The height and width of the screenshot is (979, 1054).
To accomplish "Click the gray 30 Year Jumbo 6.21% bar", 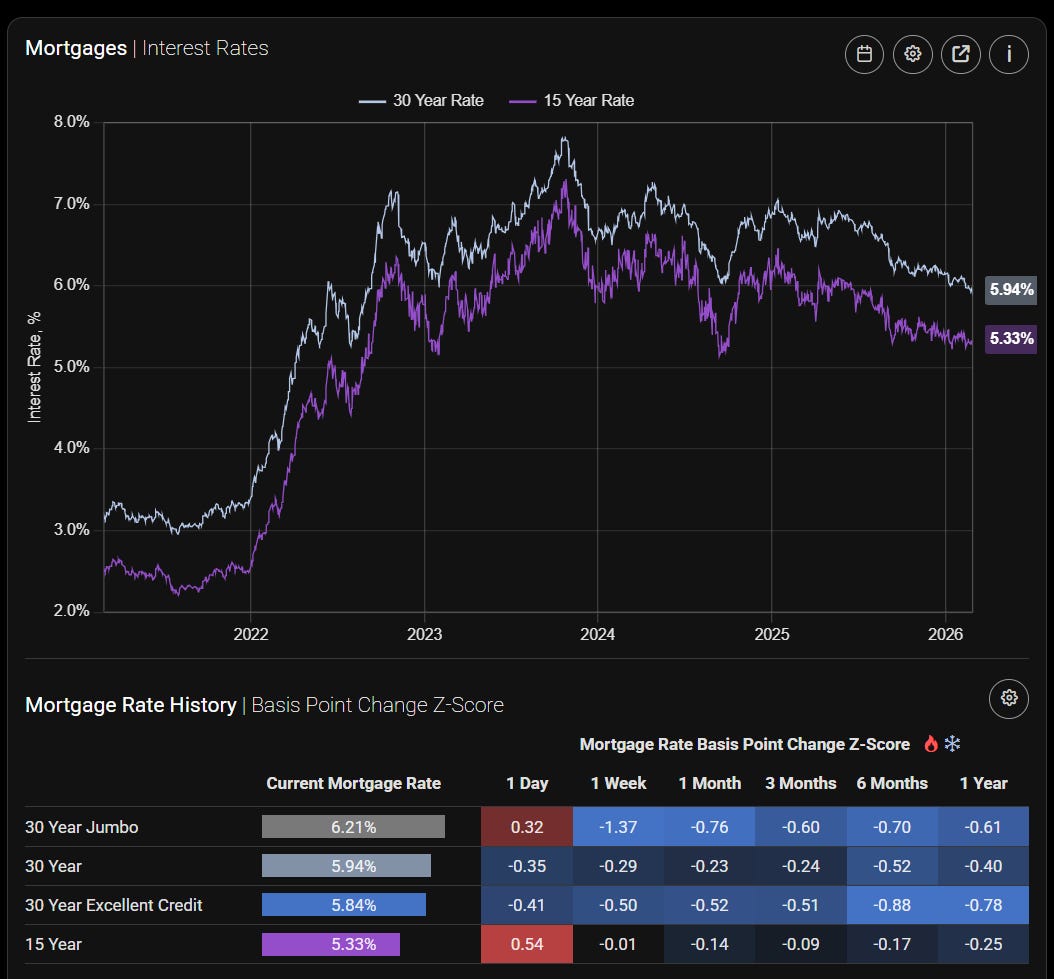I will [x=354, y=826].
